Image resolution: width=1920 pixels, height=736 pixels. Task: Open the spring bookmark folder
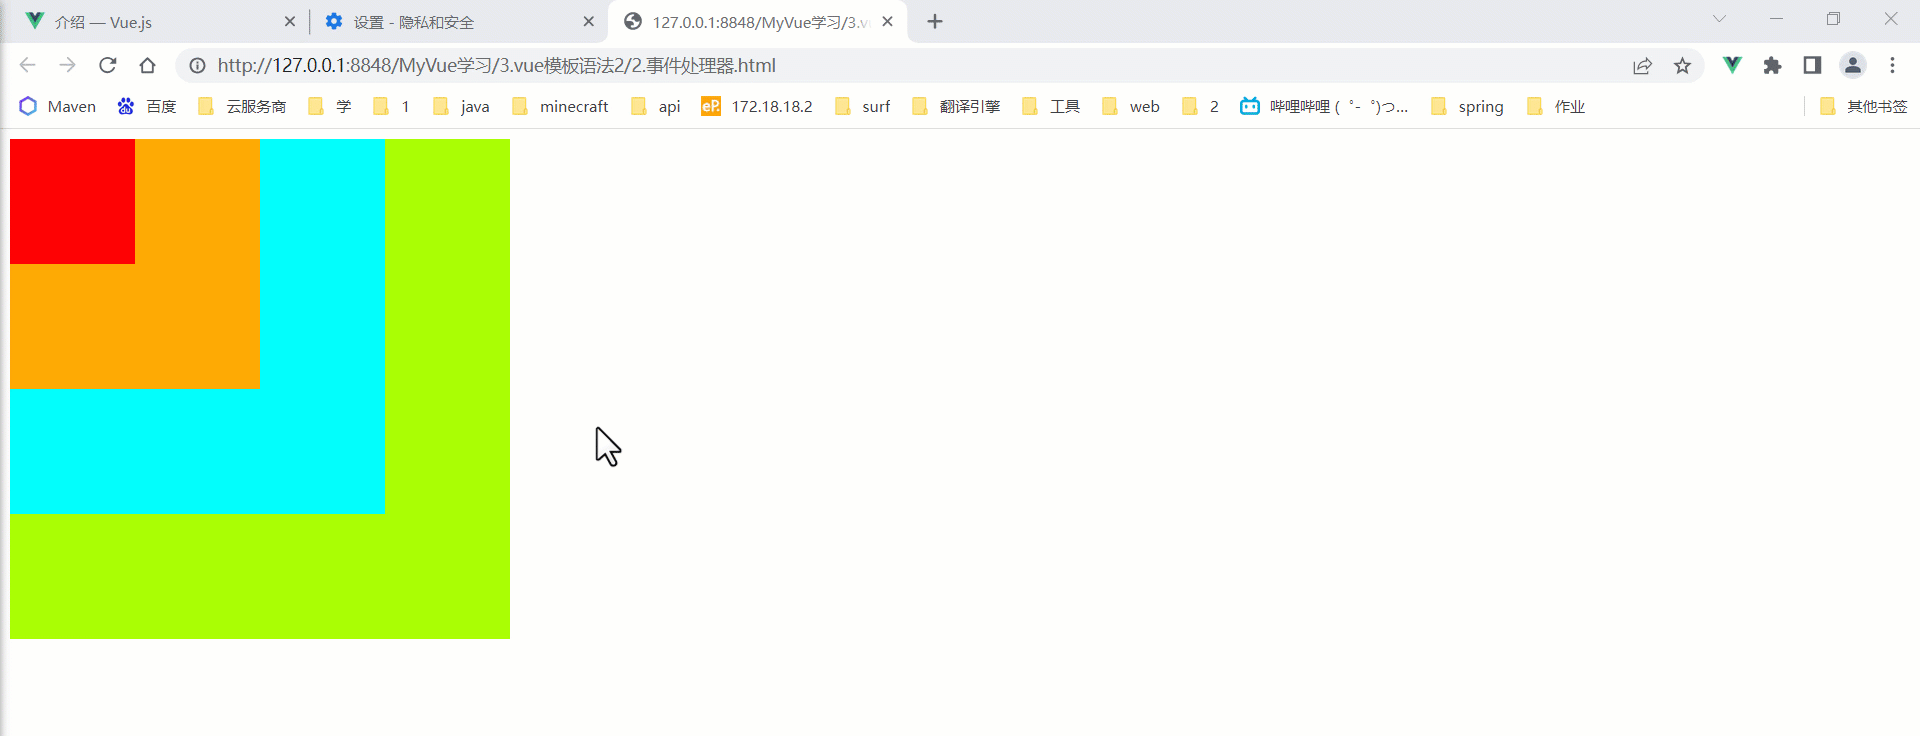(x=1467, y=106)
